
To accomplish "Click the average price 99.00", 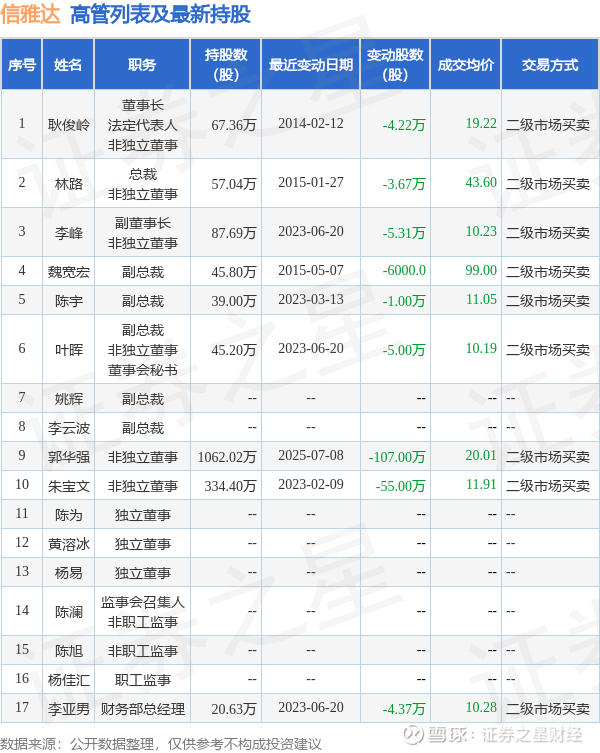I will coord(481,270).
